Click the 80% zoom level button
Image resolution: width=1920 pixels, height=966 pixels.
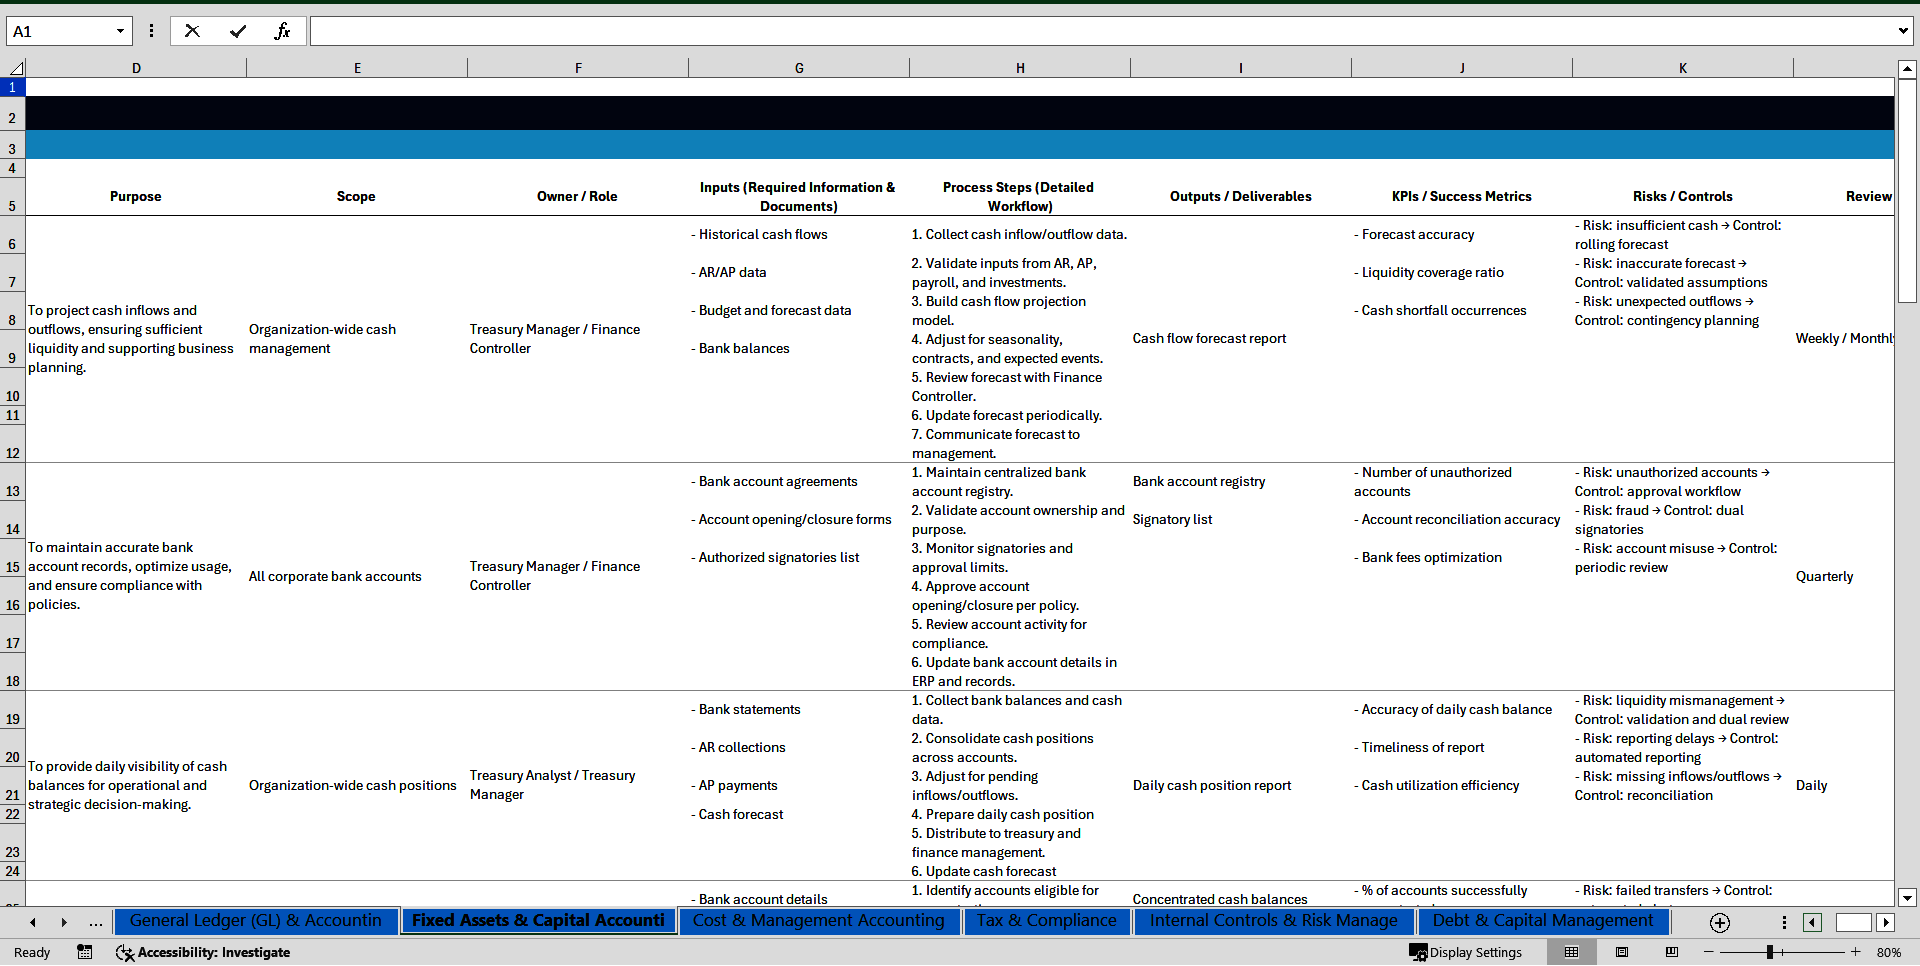1894,952
